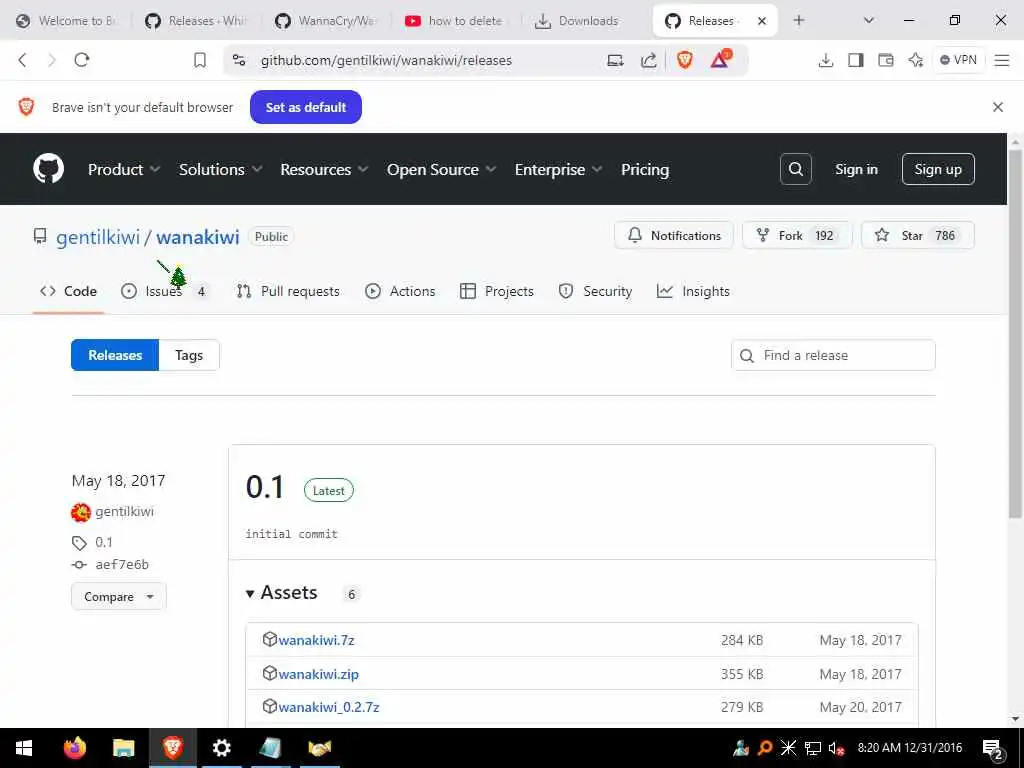Expand the Solutions menu

[221, 169]
